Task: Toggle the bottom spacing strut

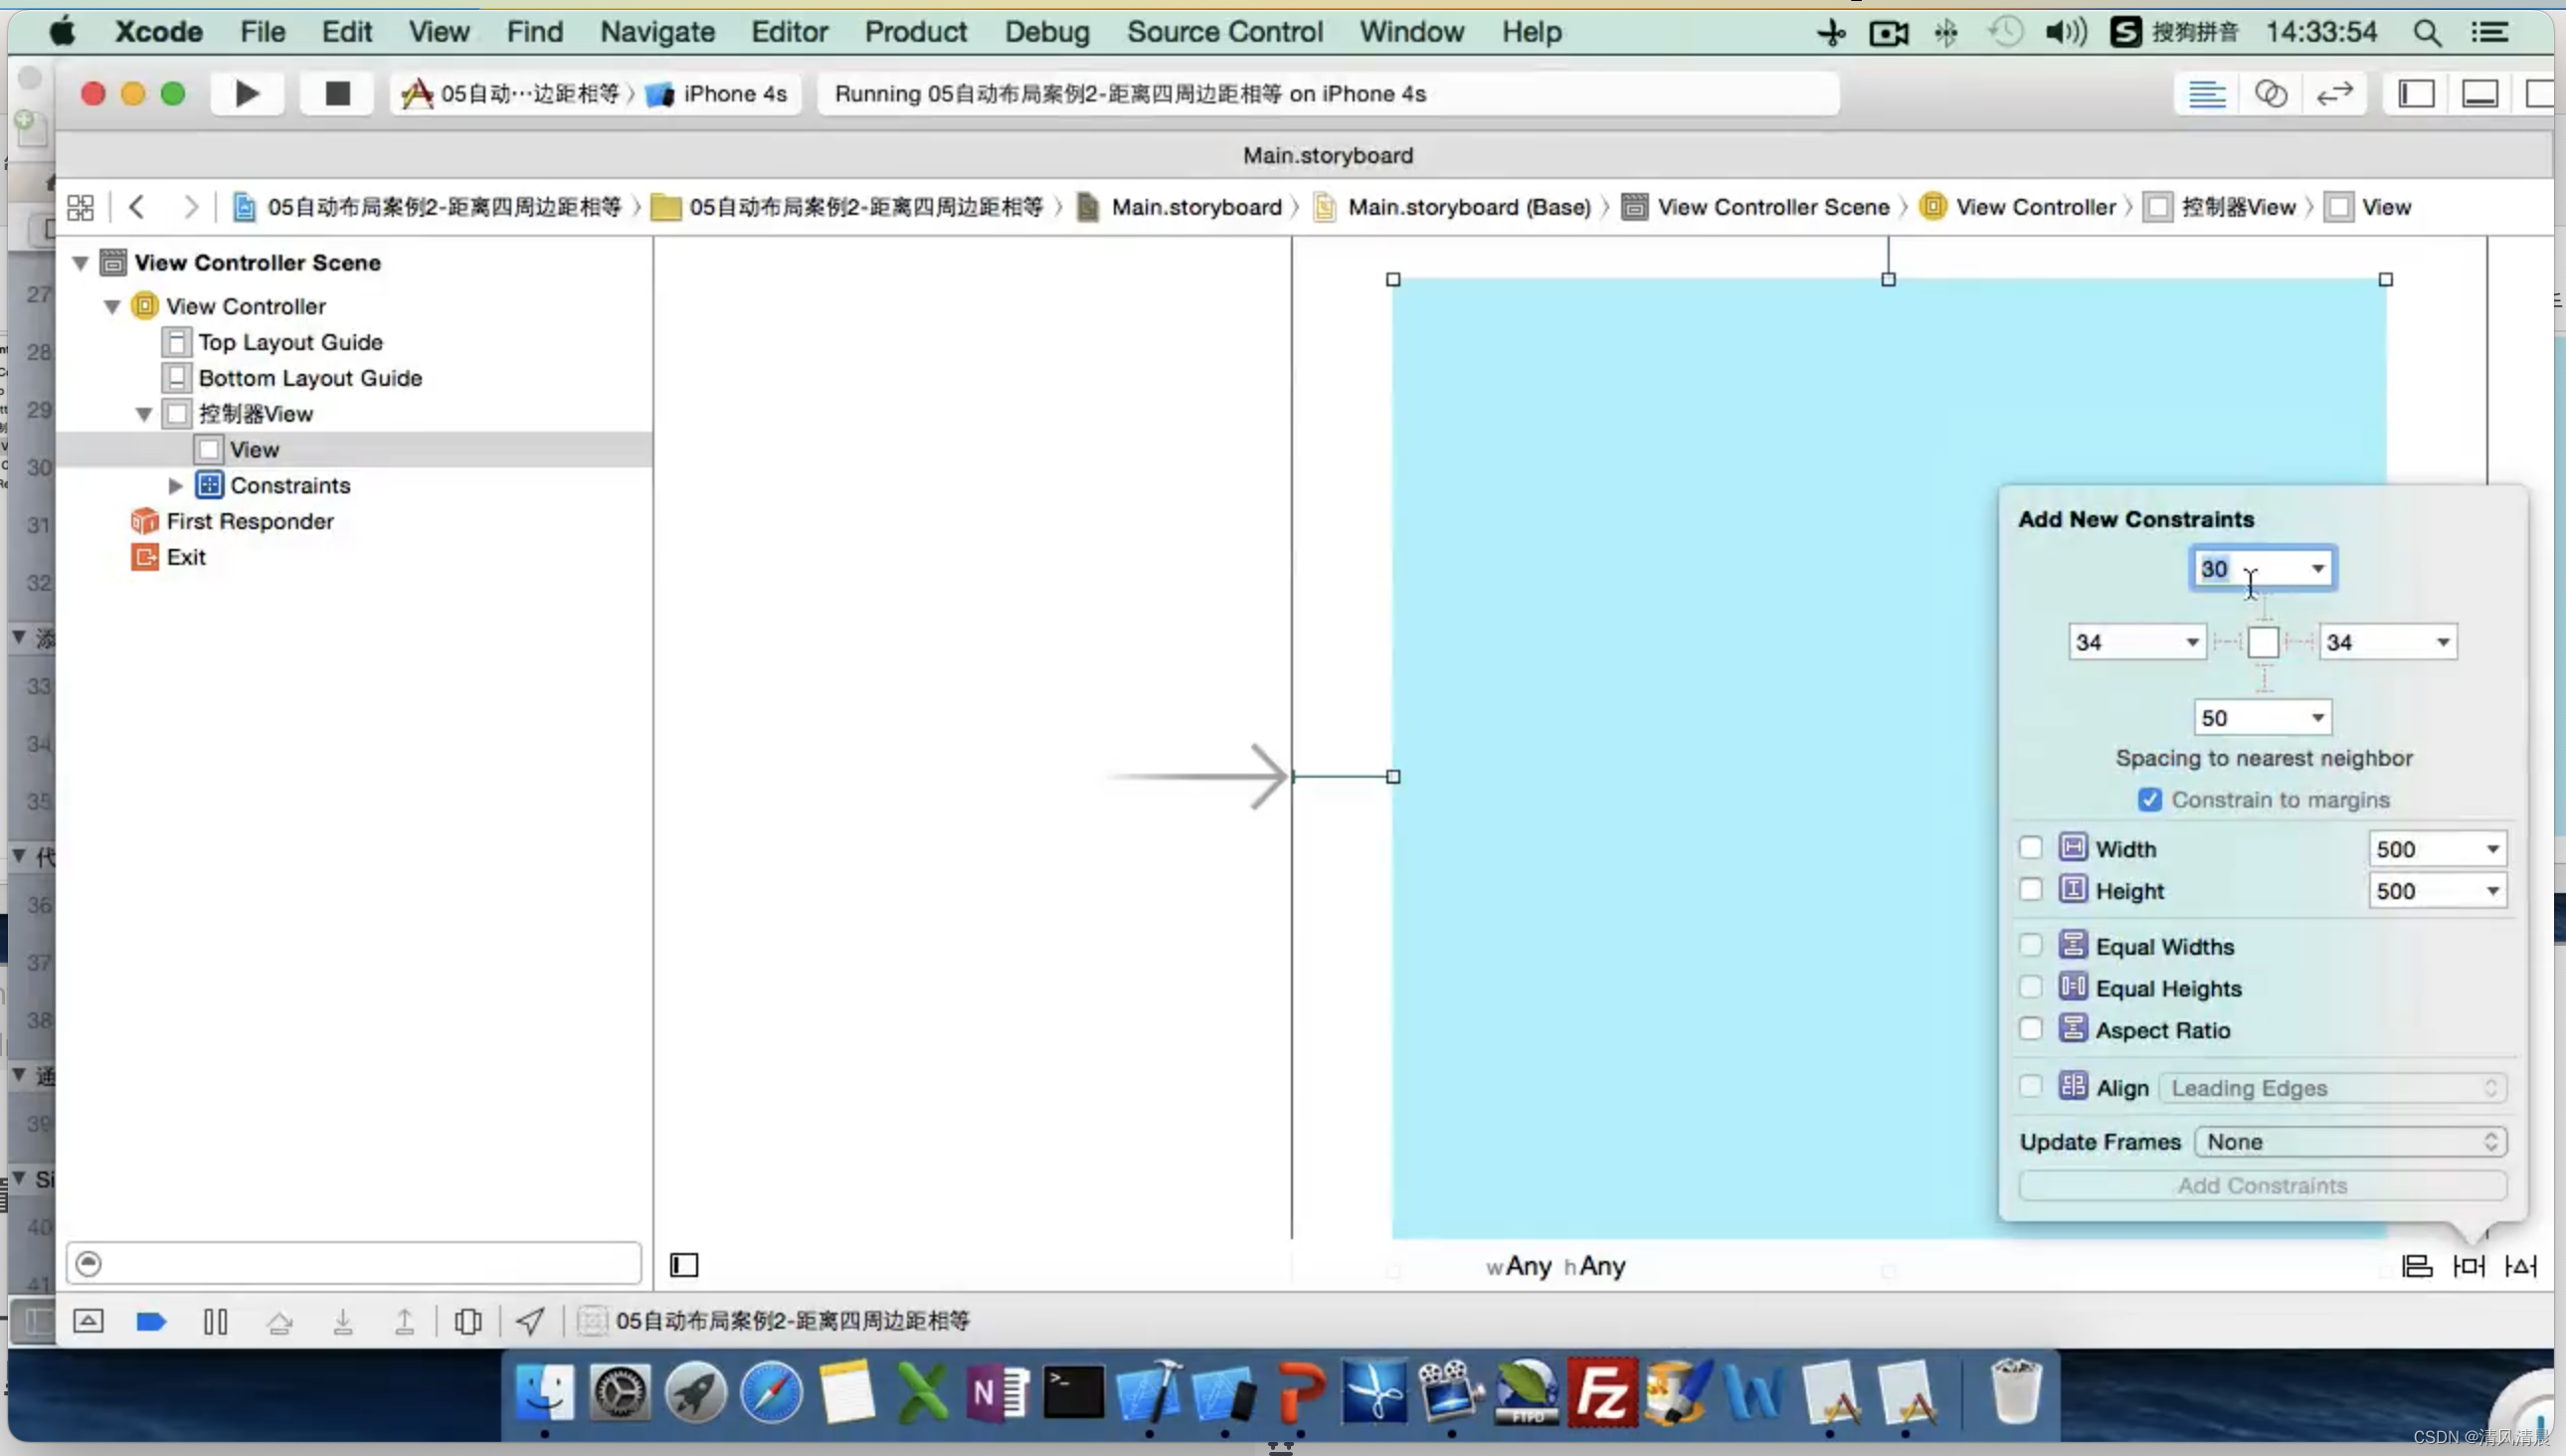Action: (2264, 678)
